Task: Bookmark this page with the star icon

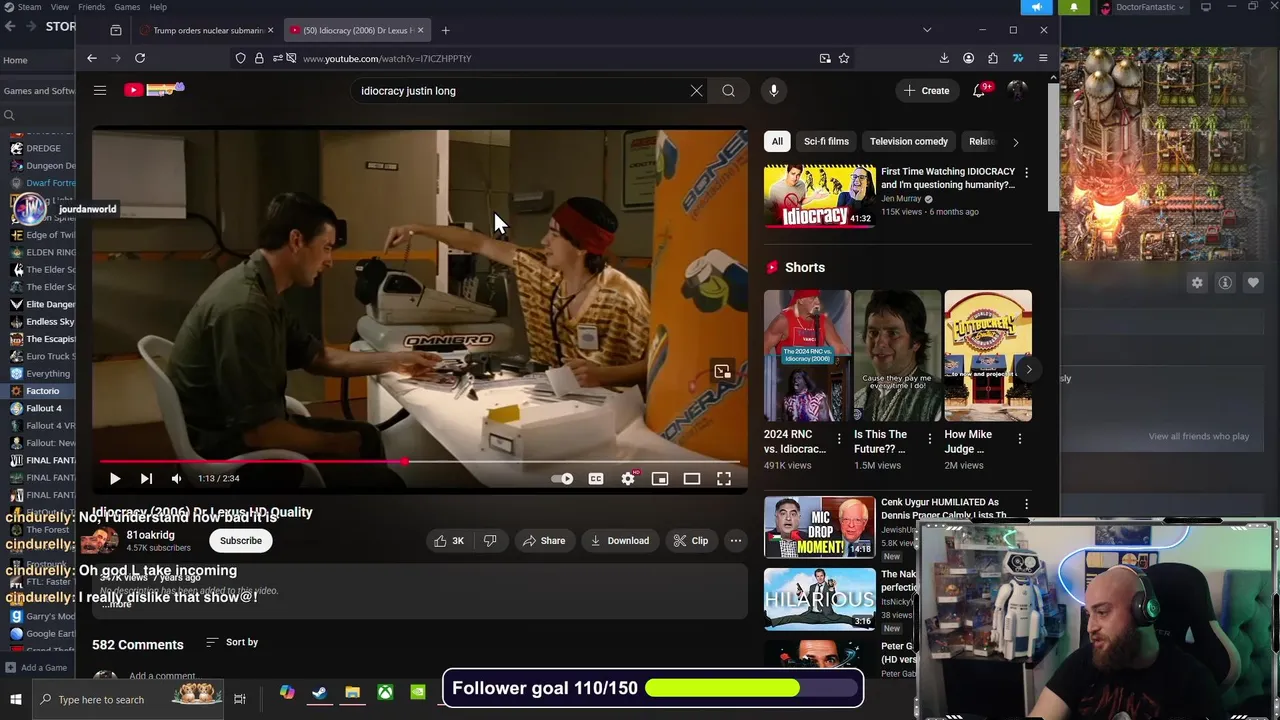Action: (x=844, y=58)
